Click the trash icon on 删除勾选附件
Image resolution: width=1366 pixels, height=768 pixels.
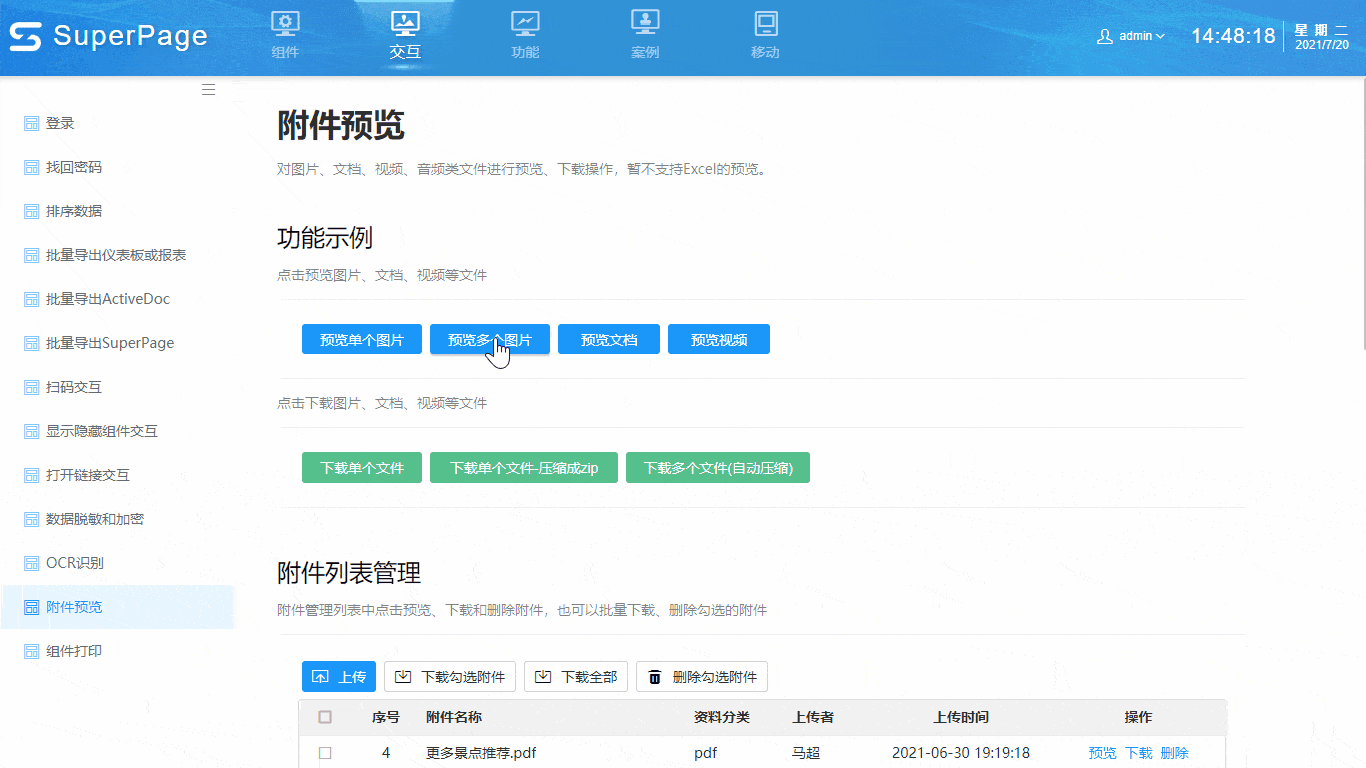click(656, 676)
